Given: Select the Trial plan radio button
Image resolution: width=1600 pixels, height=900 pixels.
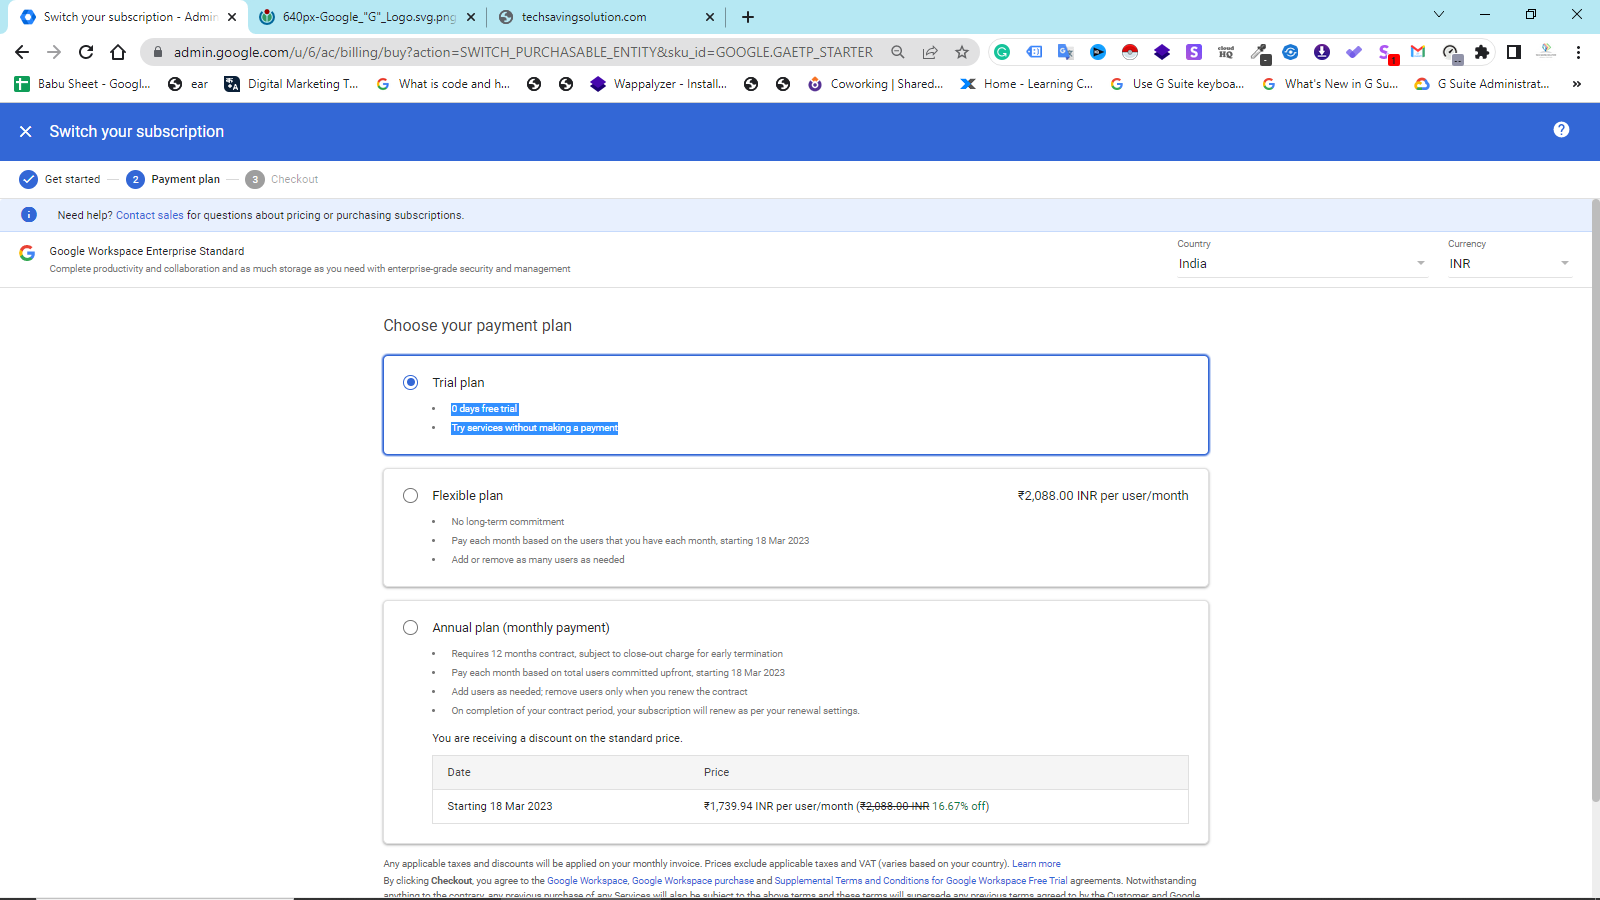Looking at the screenshot, I should pos(410,382).
